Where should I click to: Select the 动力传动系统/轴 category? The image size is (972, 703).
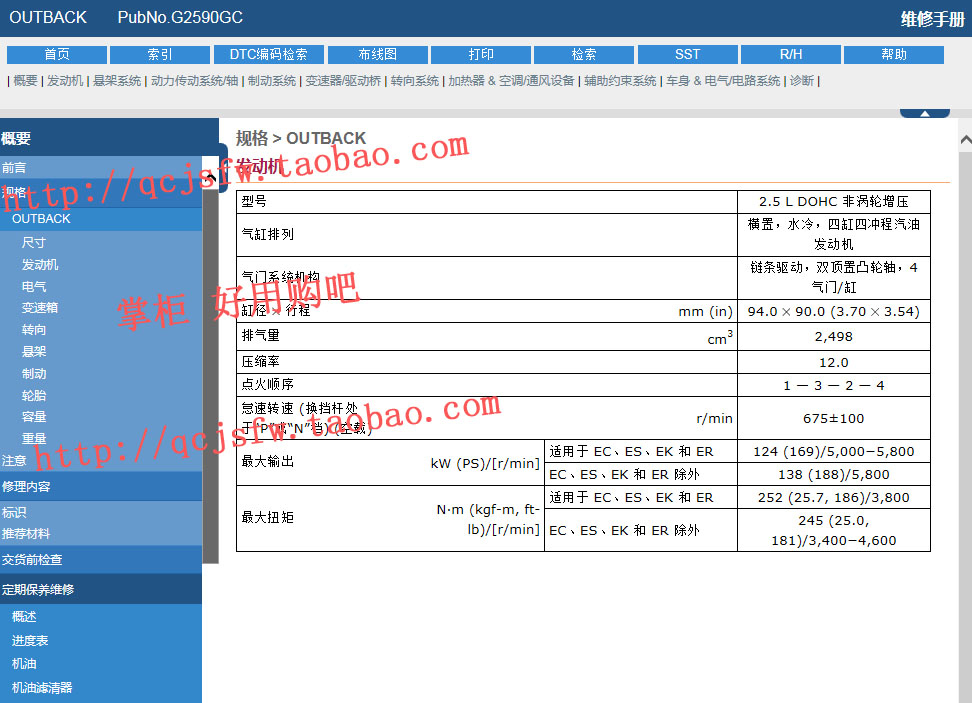pos(195,81)
